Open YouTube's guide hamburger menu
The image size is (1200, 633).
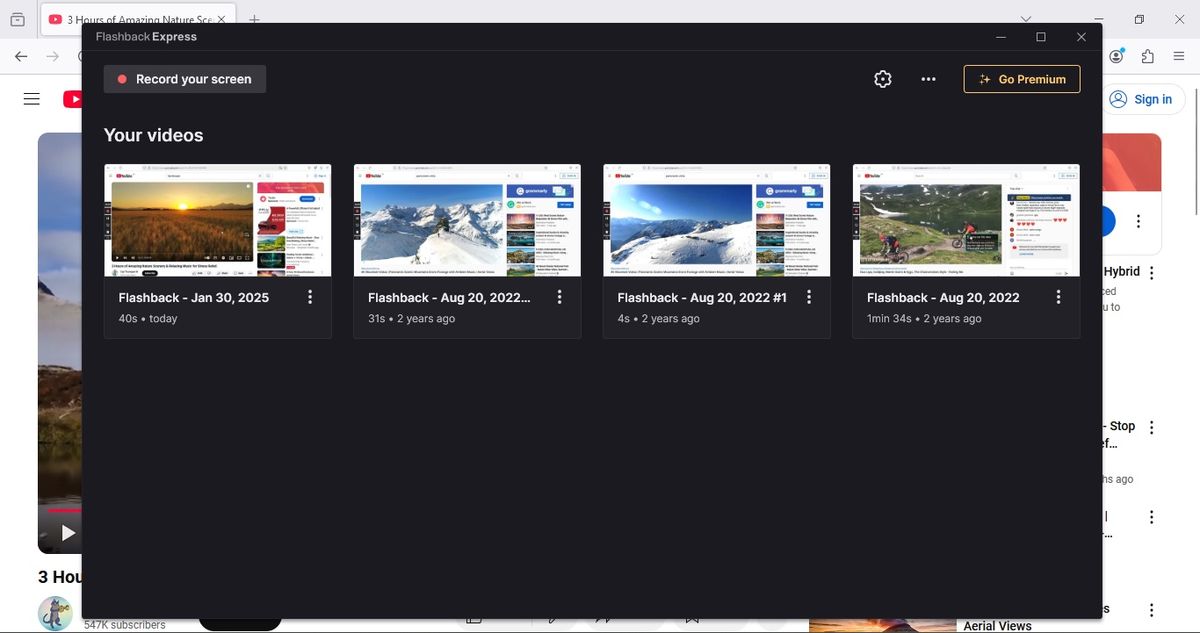31,98
